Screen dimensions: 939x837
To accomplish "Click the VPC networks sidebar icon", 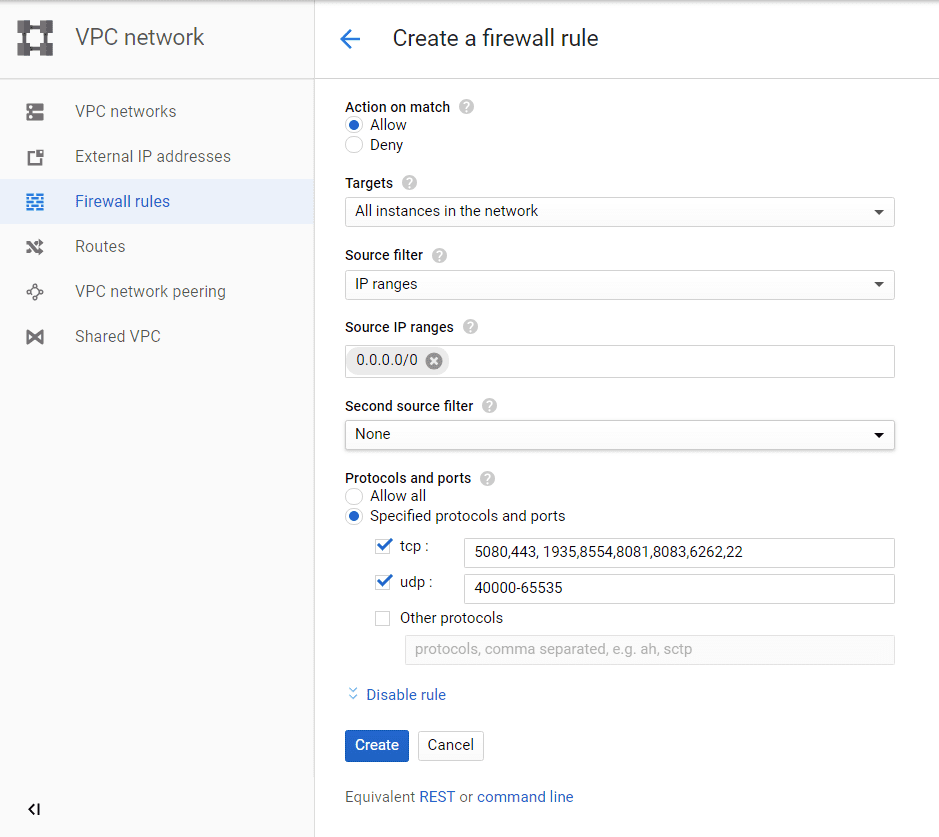I will click(x=35, y=112).
